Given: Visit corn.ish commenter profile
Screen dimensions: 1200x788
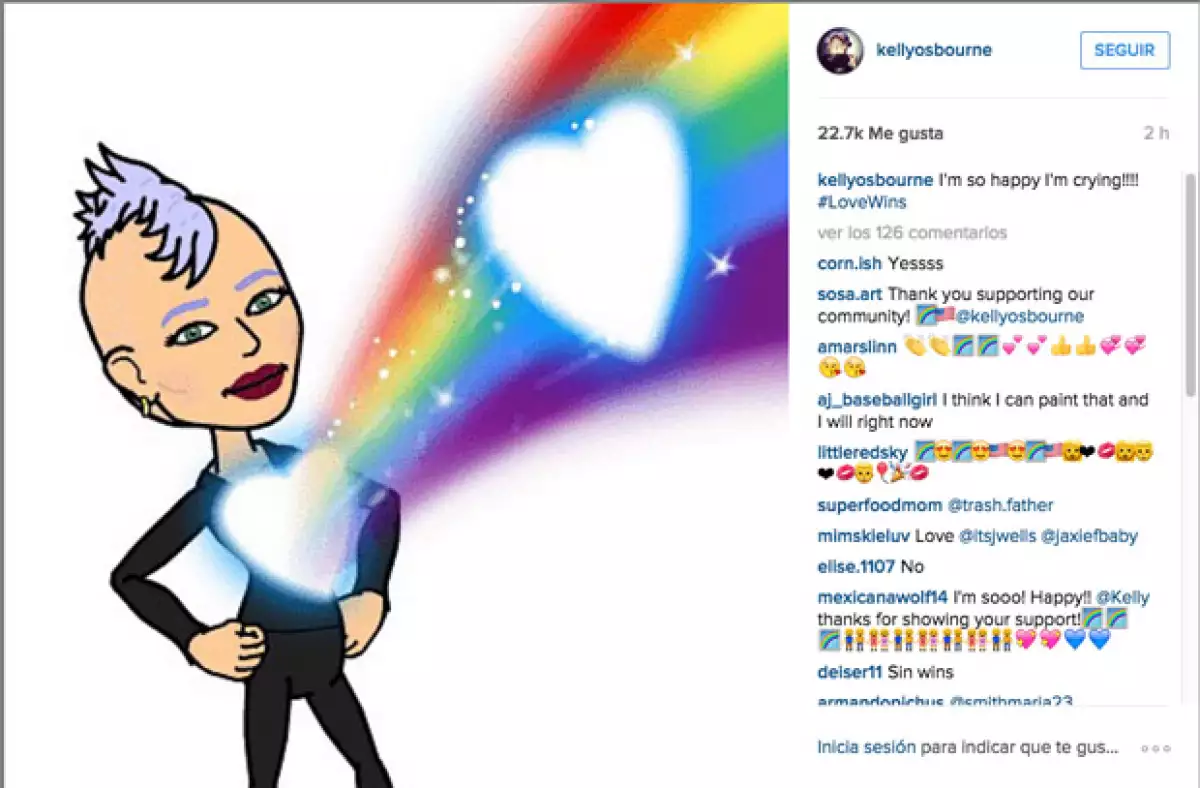Looking at the screenshot, I should click(850, 264).
